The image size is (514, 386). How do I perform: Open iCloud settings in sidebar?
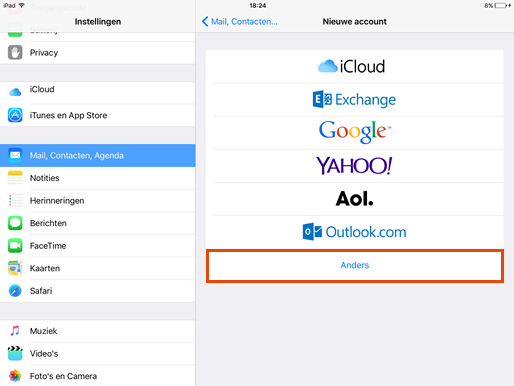(x=98, y=92)
